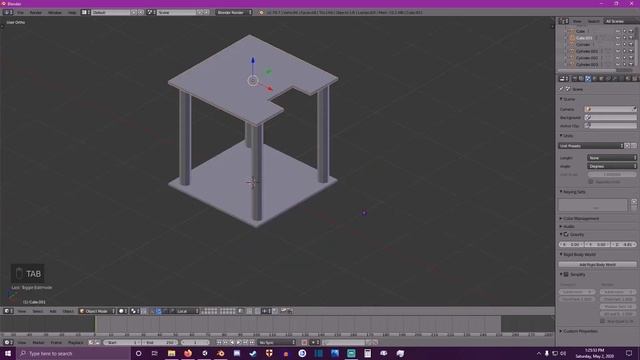Click the Outliner editor type icon
This screenshot has width=640, height=360.
point(564,21)
